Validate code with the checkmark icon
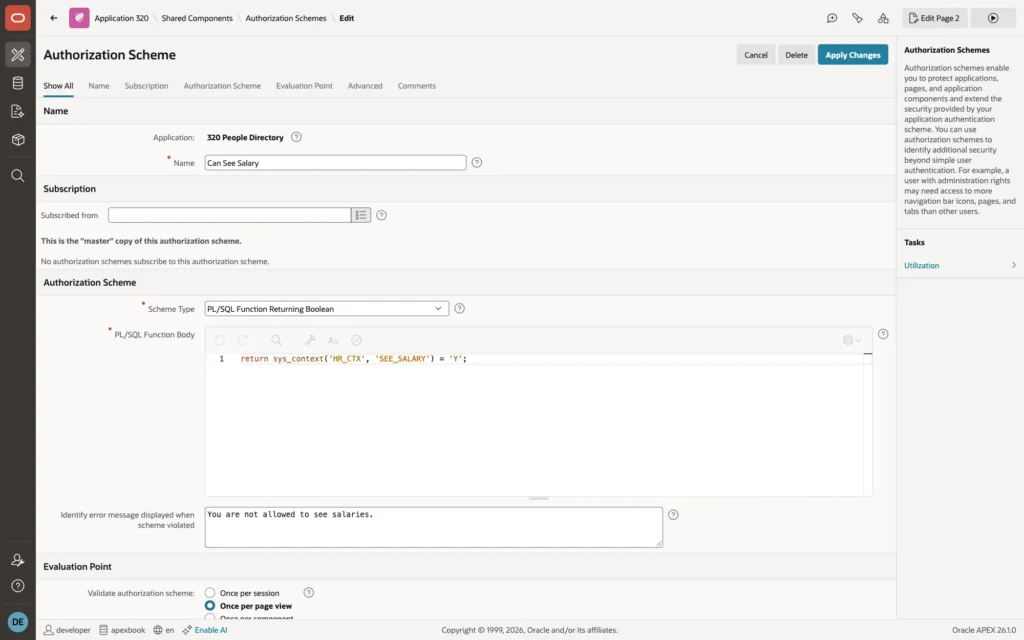 coord(357,340)
